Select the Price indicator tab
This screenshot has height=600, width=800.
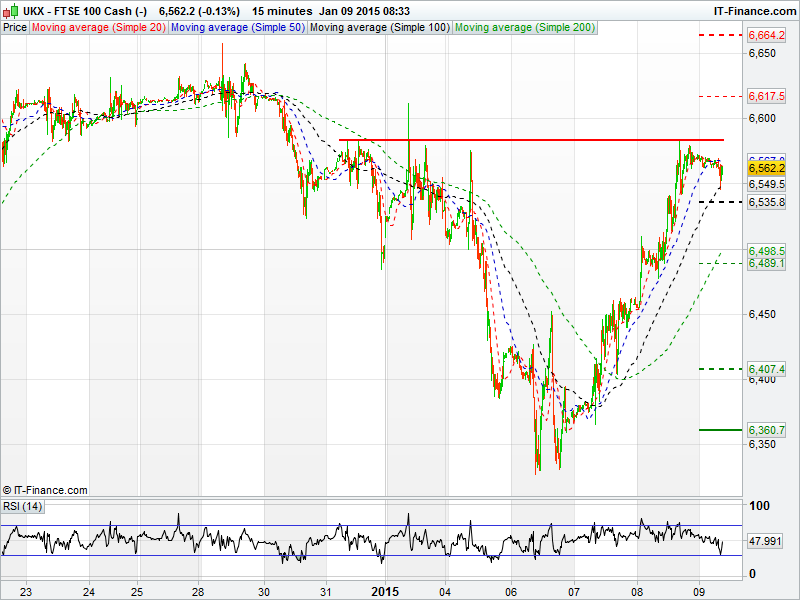pyautogui.click(x=15, y=28)
